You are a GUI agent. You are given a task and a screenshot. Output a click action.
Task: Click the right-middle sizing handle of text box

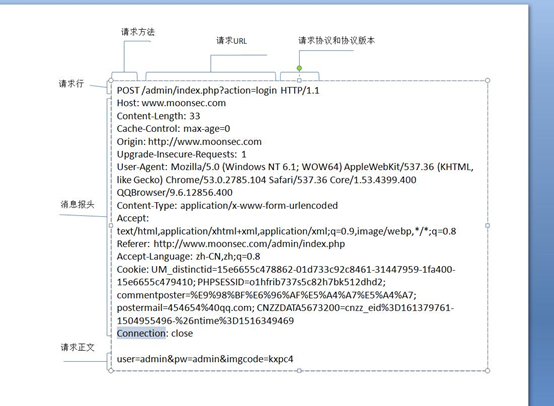point(488,225)
